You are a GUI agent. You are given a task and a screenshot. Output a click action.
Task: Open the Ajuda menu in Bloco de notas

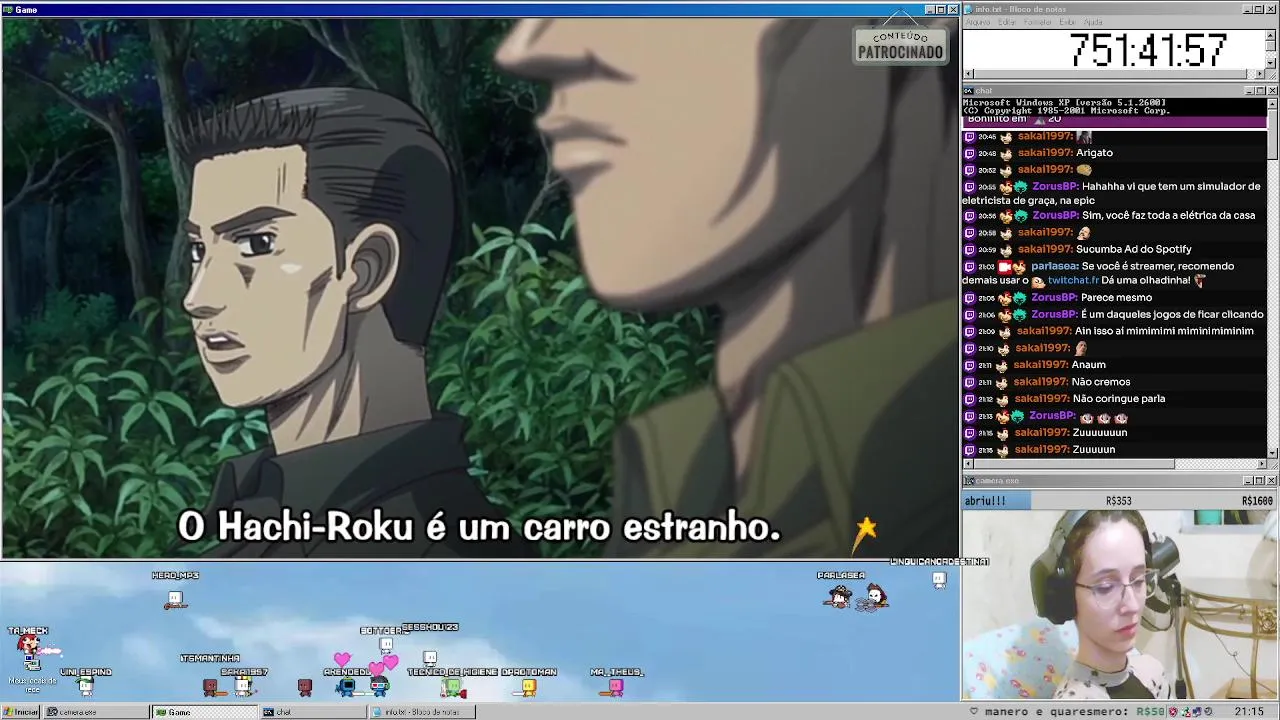click(x=1093, y=22)
